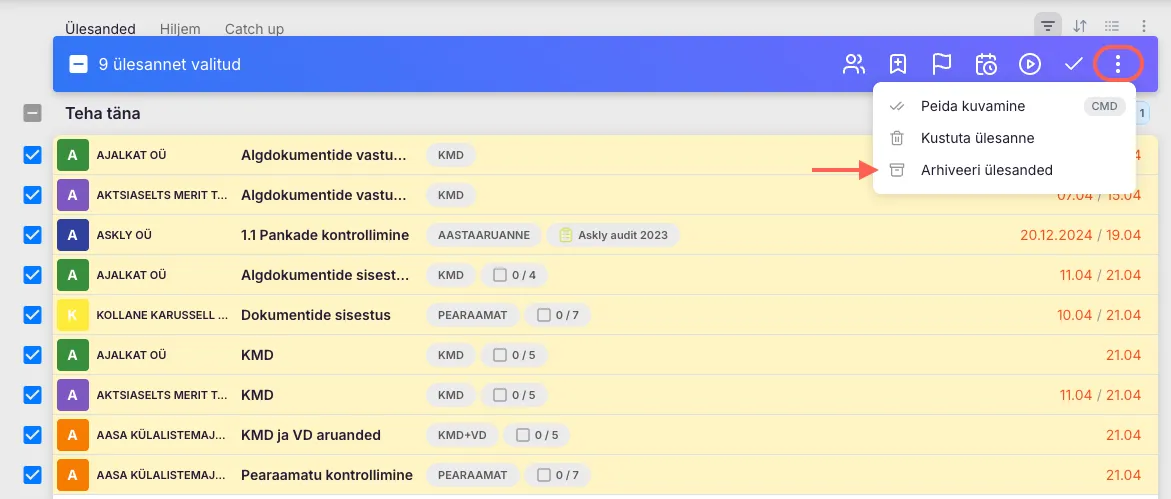Viewport: 1171px width, 499px height.
Task: Click the AASTAARUANNE label tag
Action: coord(484,235)
